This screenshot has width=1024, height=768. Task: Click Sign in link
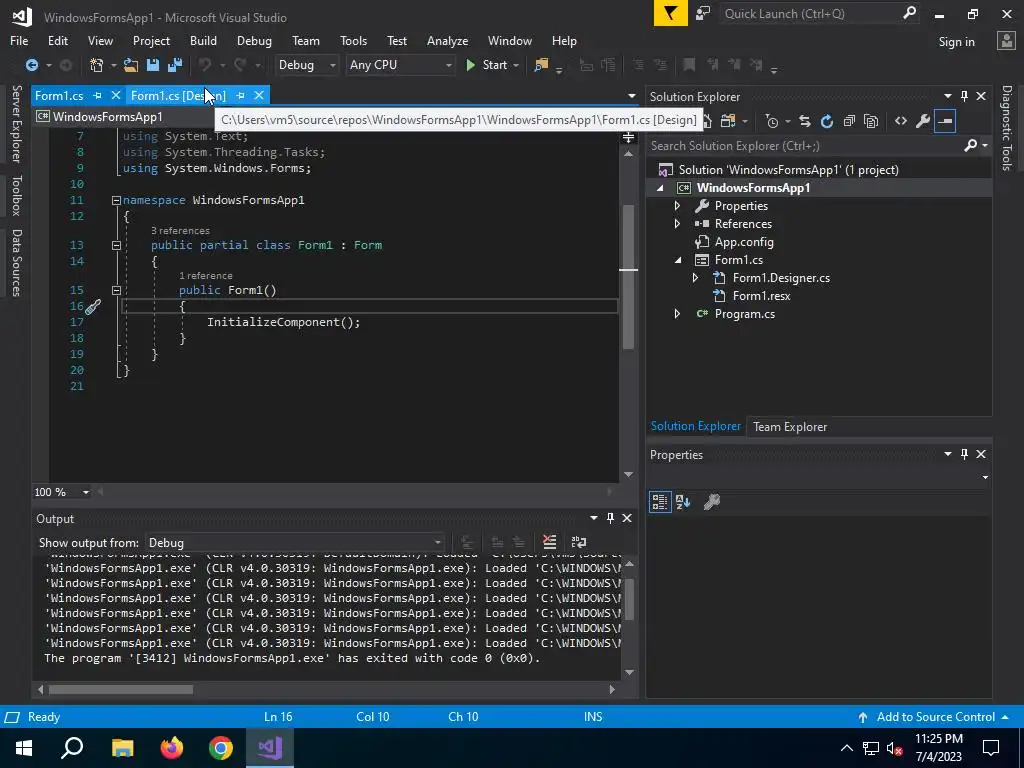pyautogui.click(x=956, y=42)
